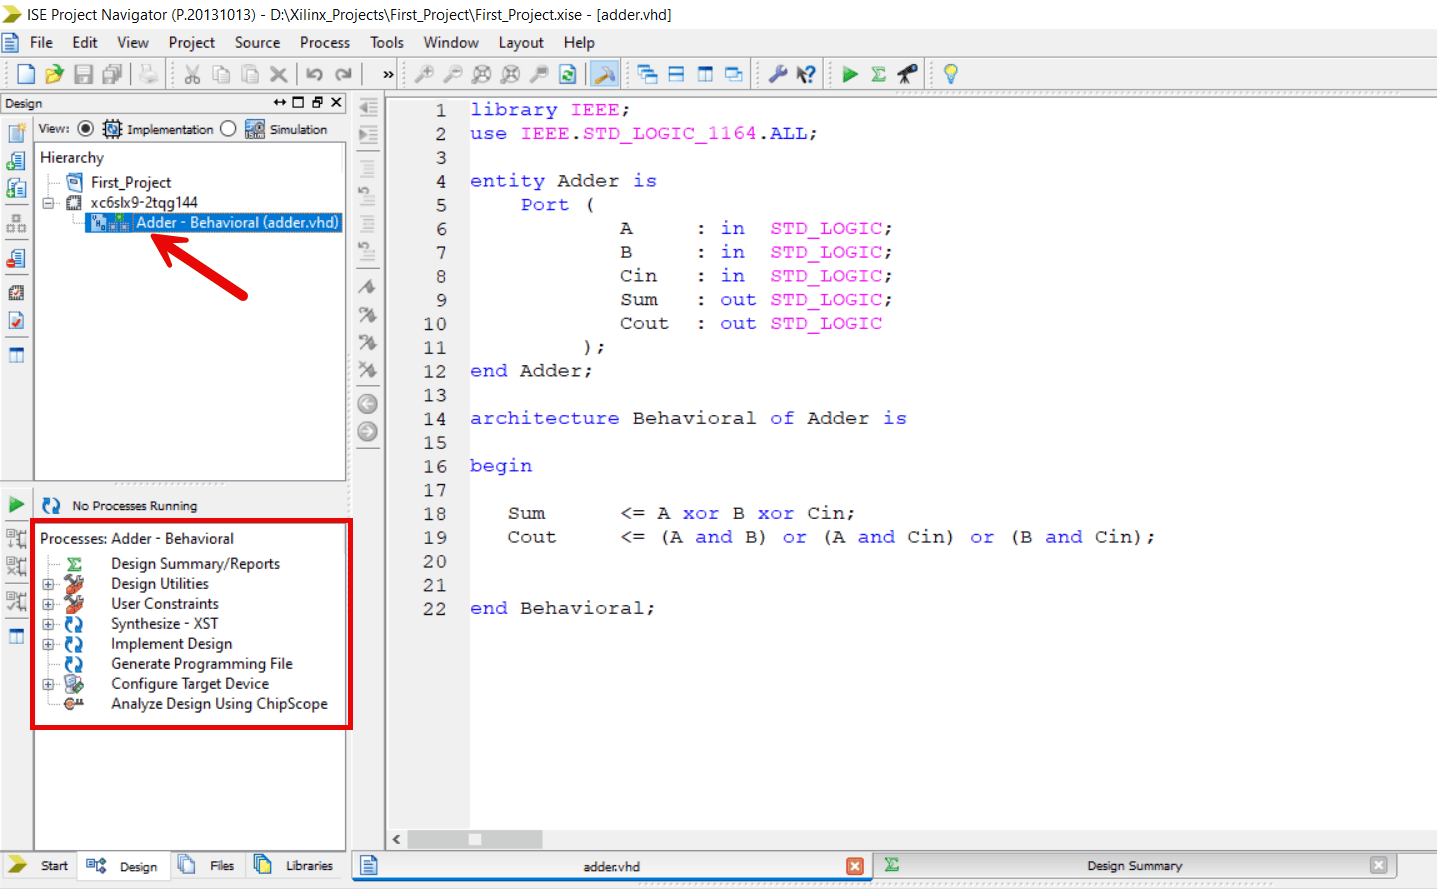Open Design Summary via the sigma toolbar icon
Viewport: 1437px width, 889px height.
click(877, 73)
